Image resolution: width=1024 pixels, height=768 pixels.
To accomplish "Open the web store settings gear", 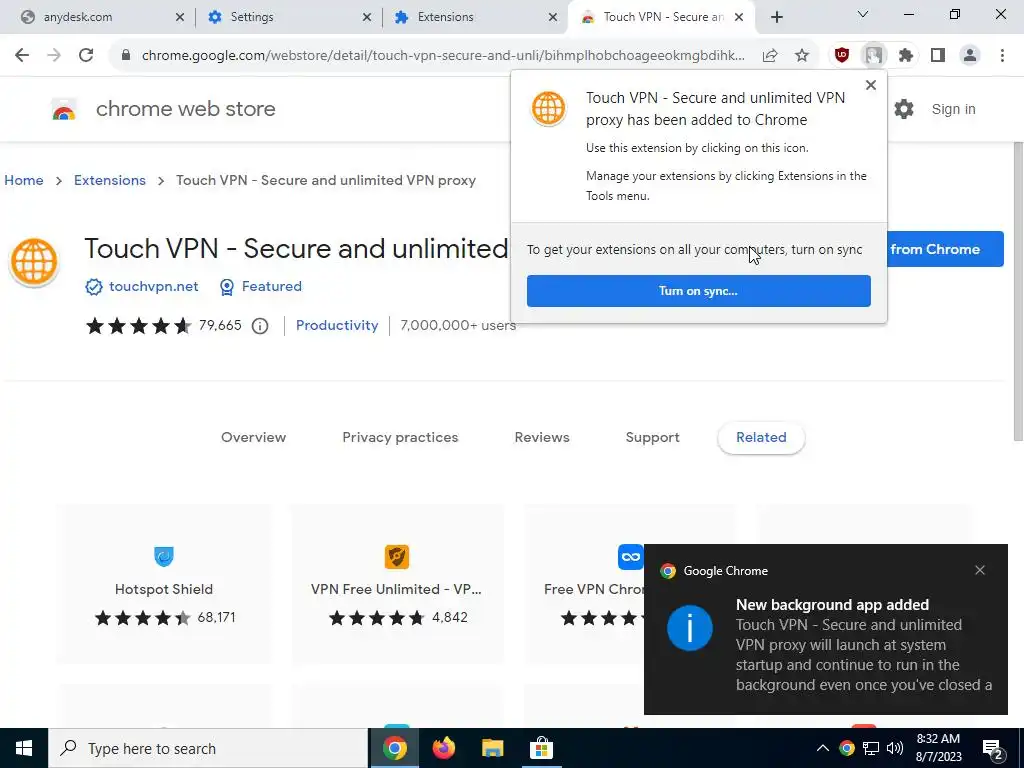I will click(904, 109).
